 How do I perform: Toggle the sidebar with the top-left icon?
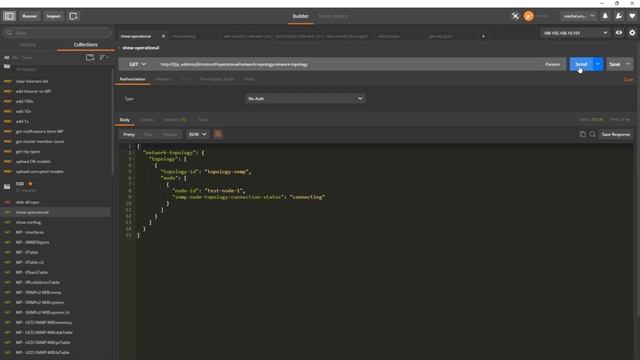[9, 16]
